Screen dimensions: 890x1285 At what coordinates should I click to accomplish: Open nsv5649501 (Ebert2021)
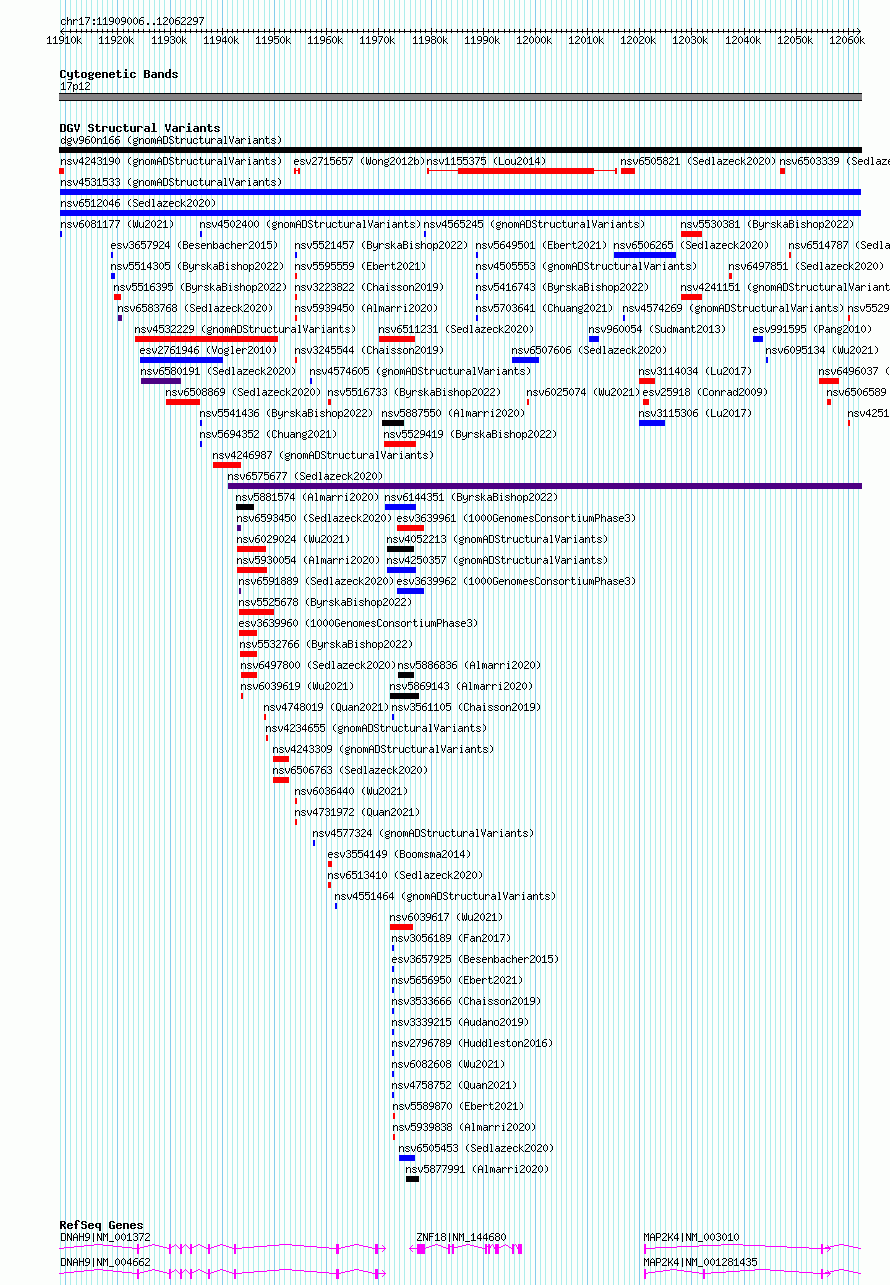540,245
